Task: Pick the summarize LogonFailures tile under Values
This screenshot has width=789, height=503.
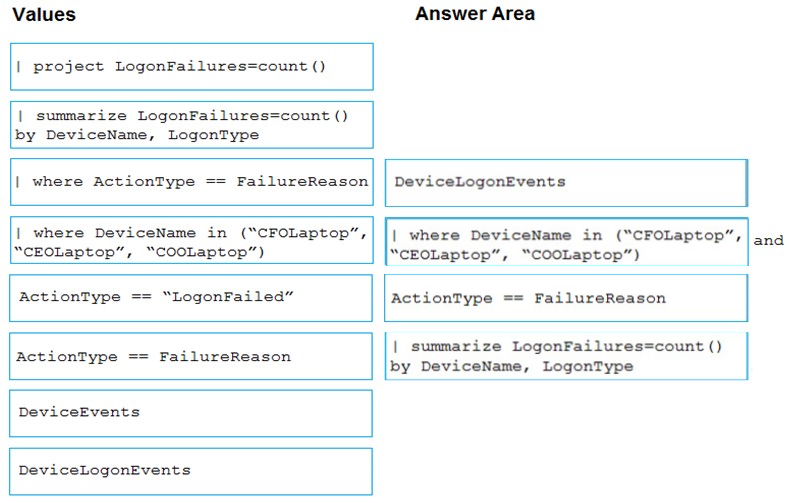Action: tap(192, 125)
